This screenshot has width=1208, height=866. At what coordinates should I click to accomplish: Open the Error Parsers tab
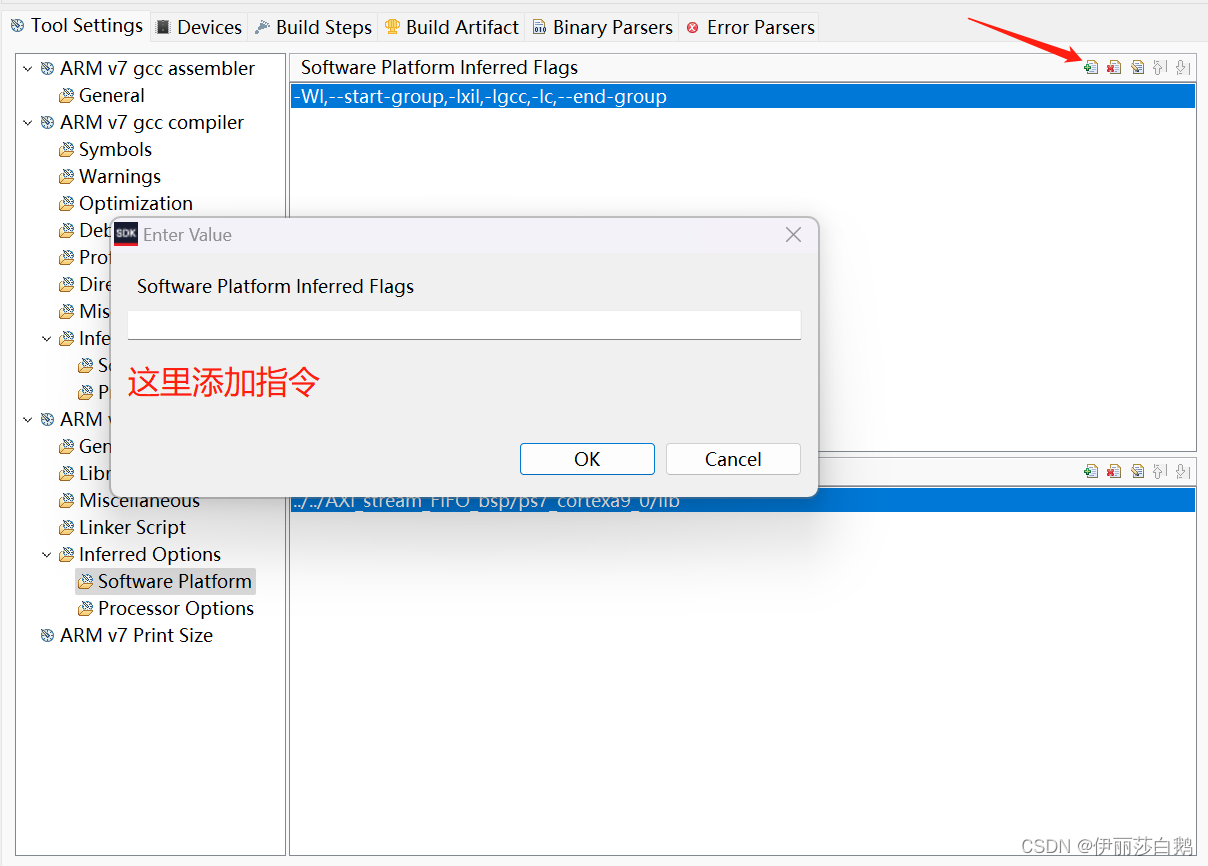click(x=749, y=27)
